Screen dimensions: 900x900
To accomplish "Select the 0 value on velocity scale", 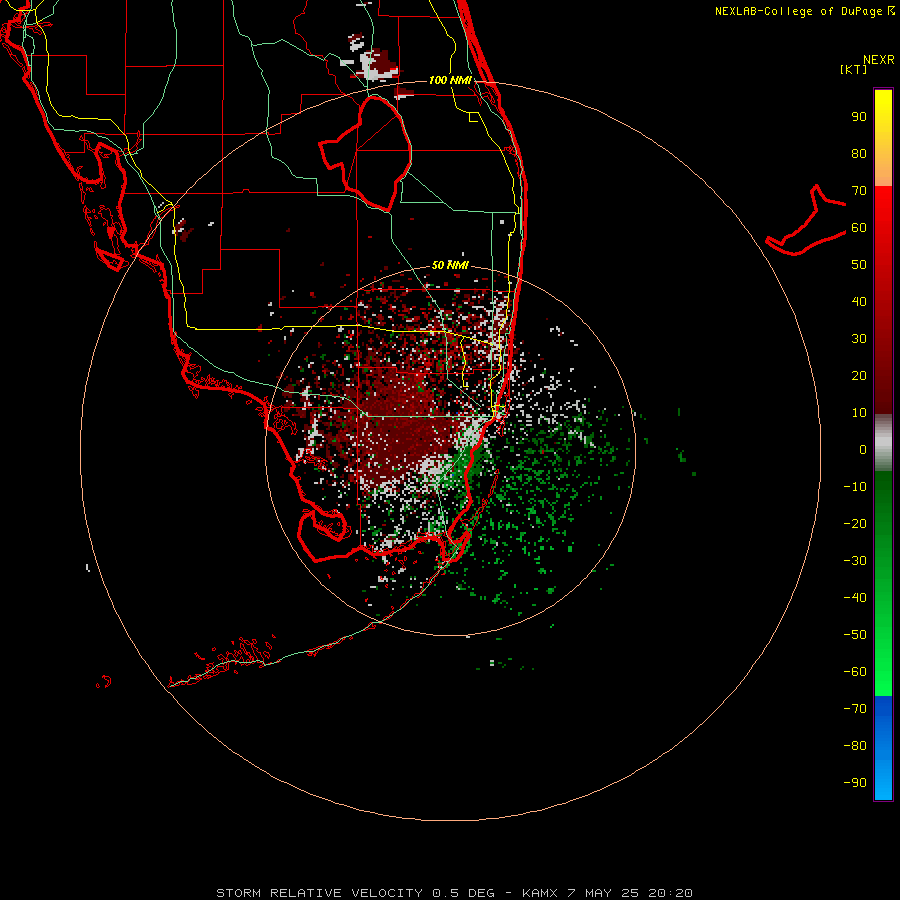I will coord(863,449).
